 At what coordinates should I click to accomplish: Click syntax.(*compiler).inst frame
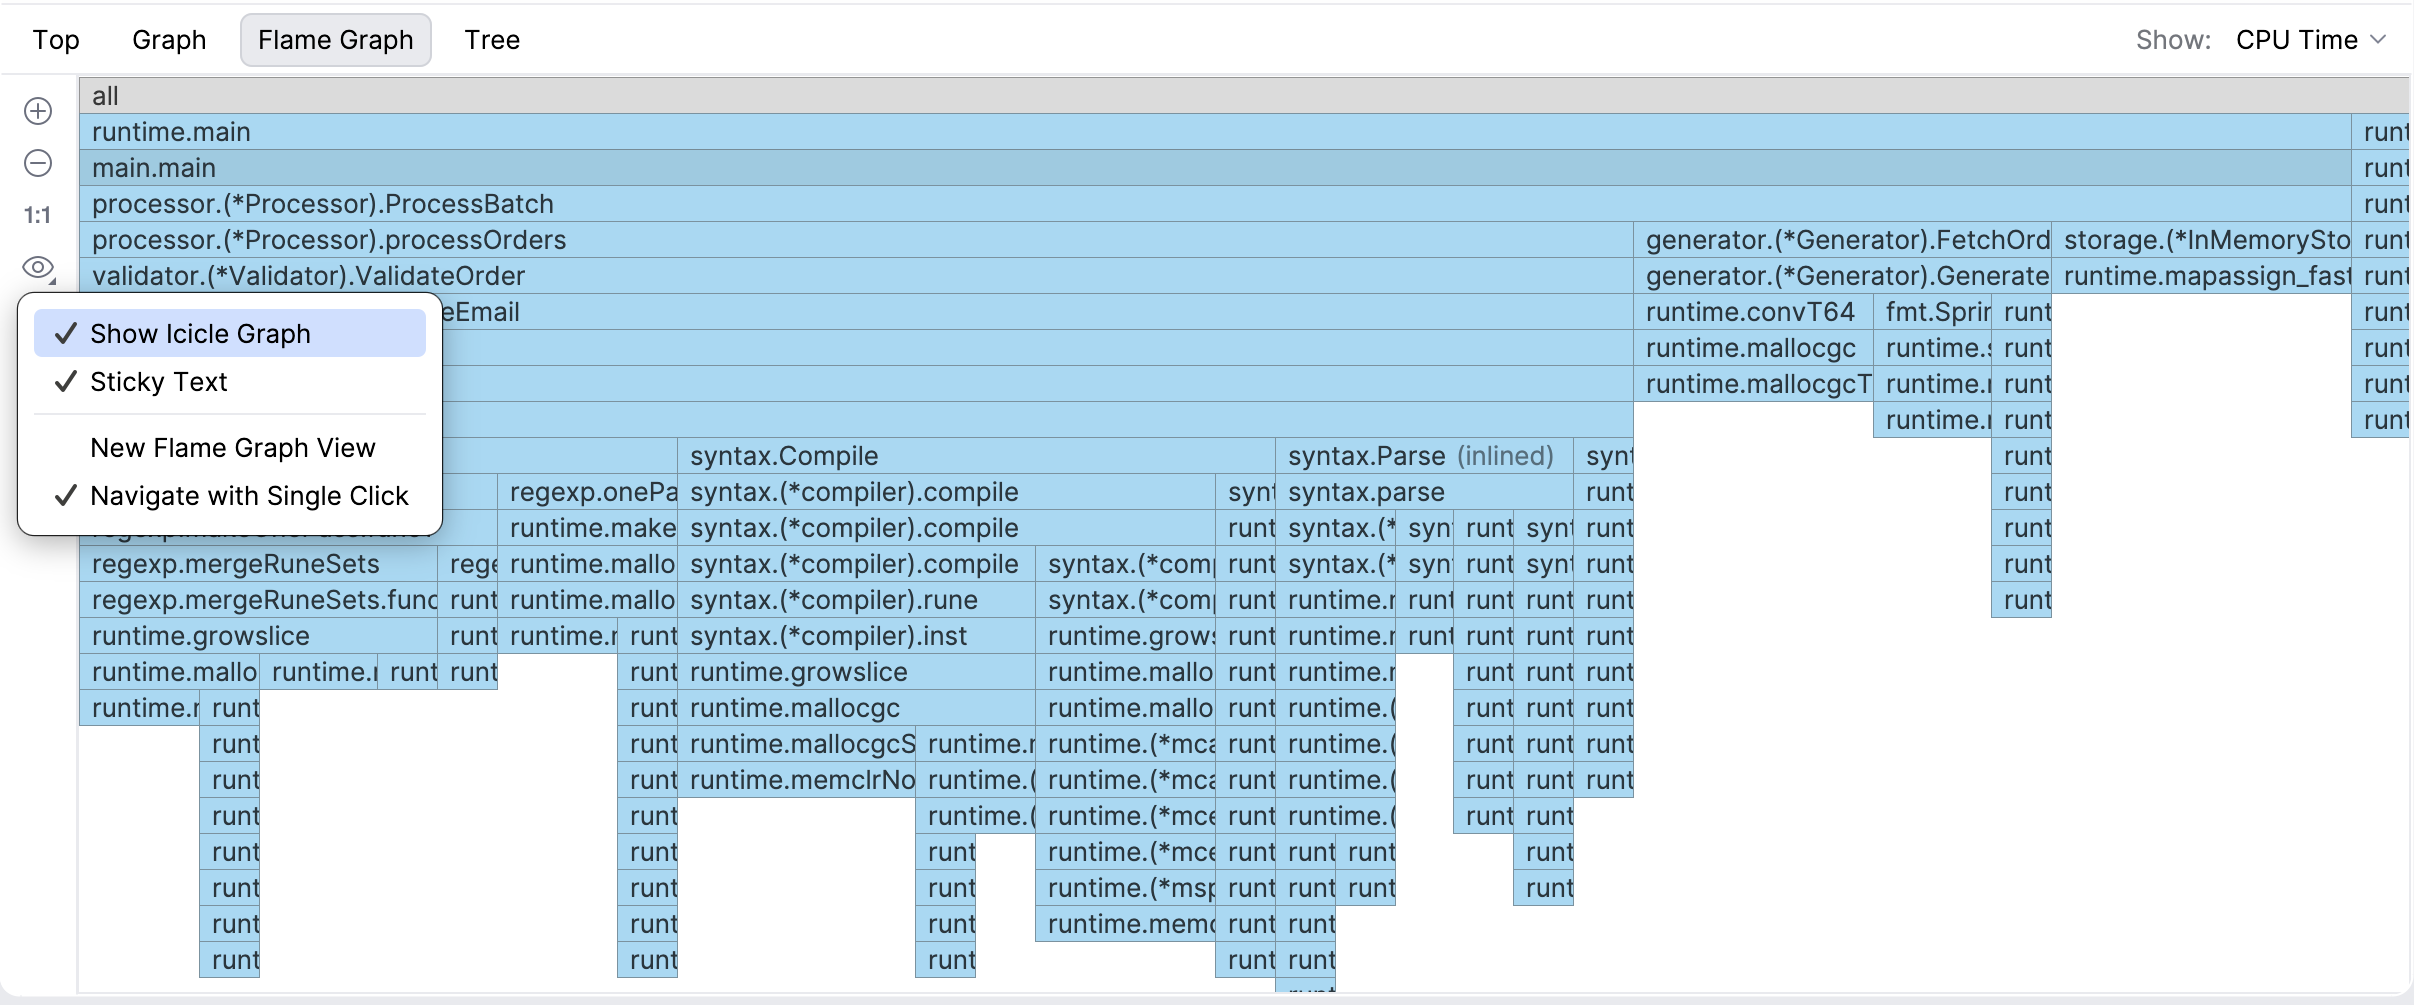(x=856, y=636)
